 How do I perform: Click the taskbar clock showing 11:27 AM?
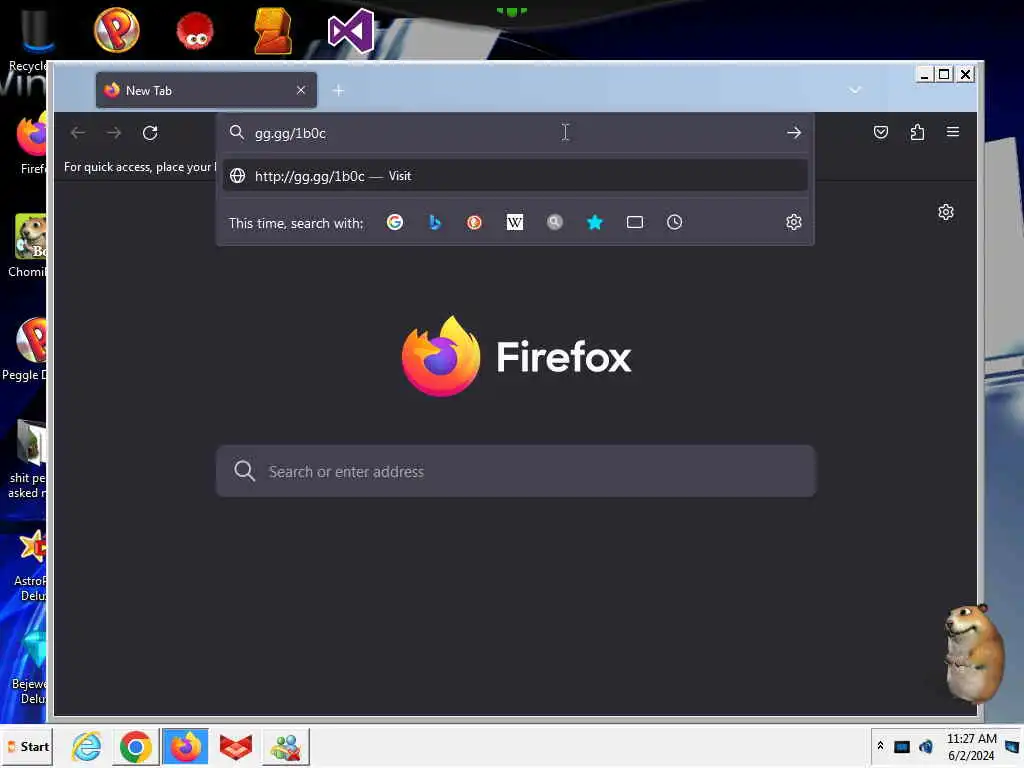click(x=971, y=746)
